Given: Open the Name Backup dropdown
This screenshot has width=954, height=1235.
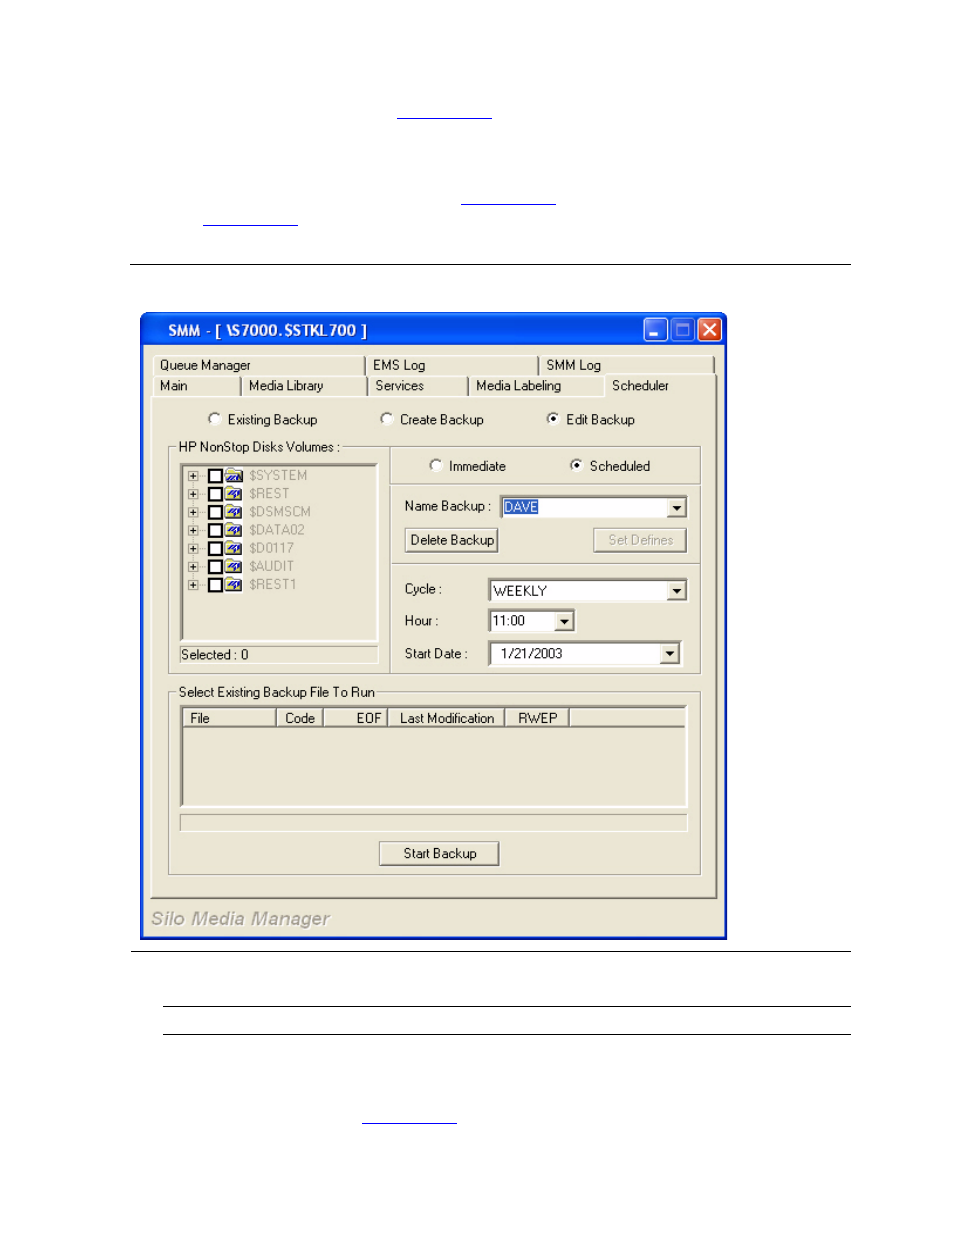Looking at the screenshot, I should click(677, 508).
